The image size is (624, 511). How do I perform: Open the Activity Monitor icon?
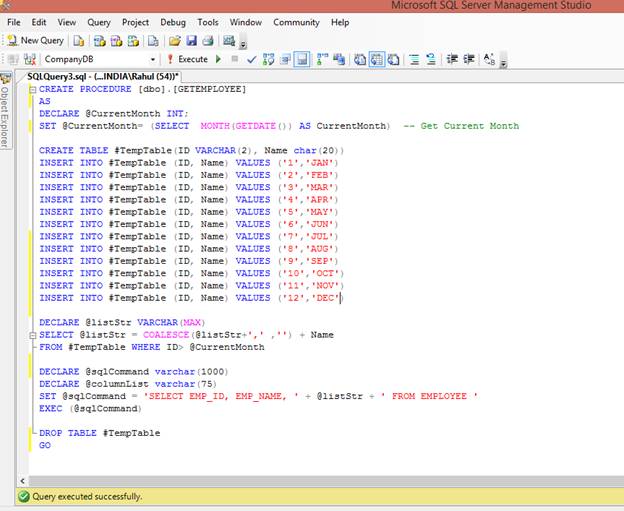pyautogui.click(x=229, y=41)
